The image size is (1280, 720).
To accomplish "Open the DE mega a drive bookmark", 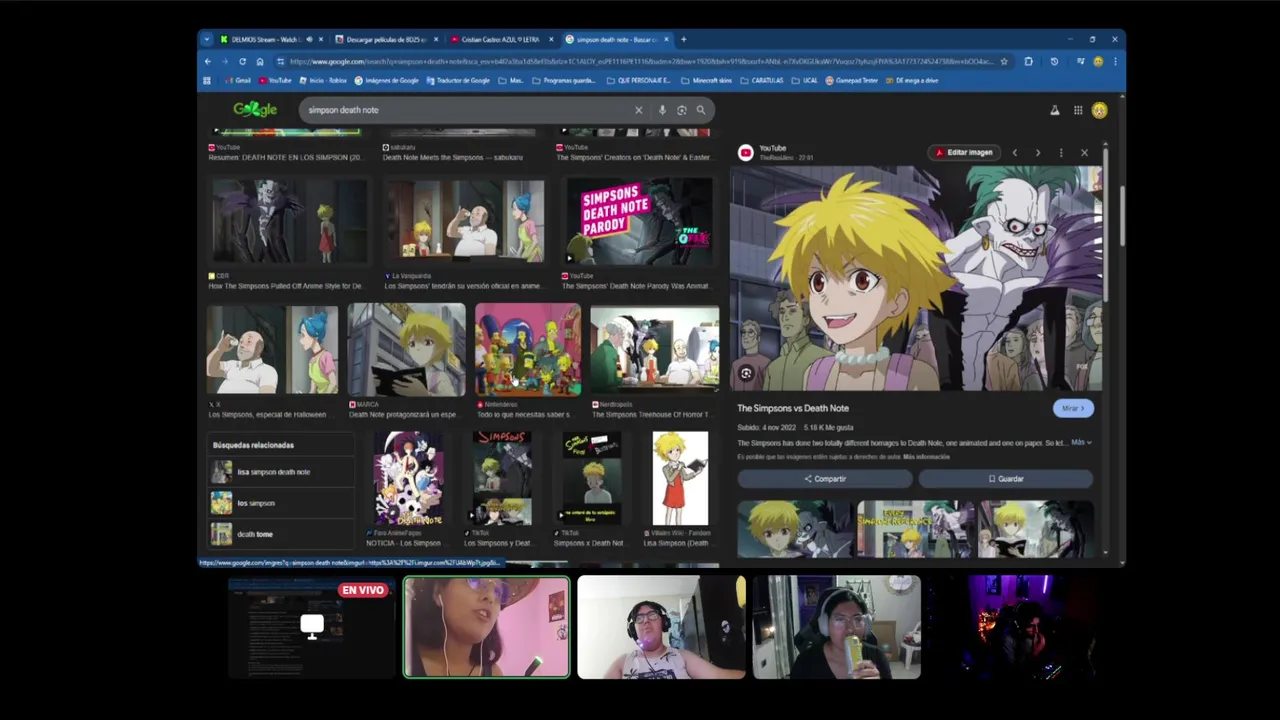I will click(912, 80).
